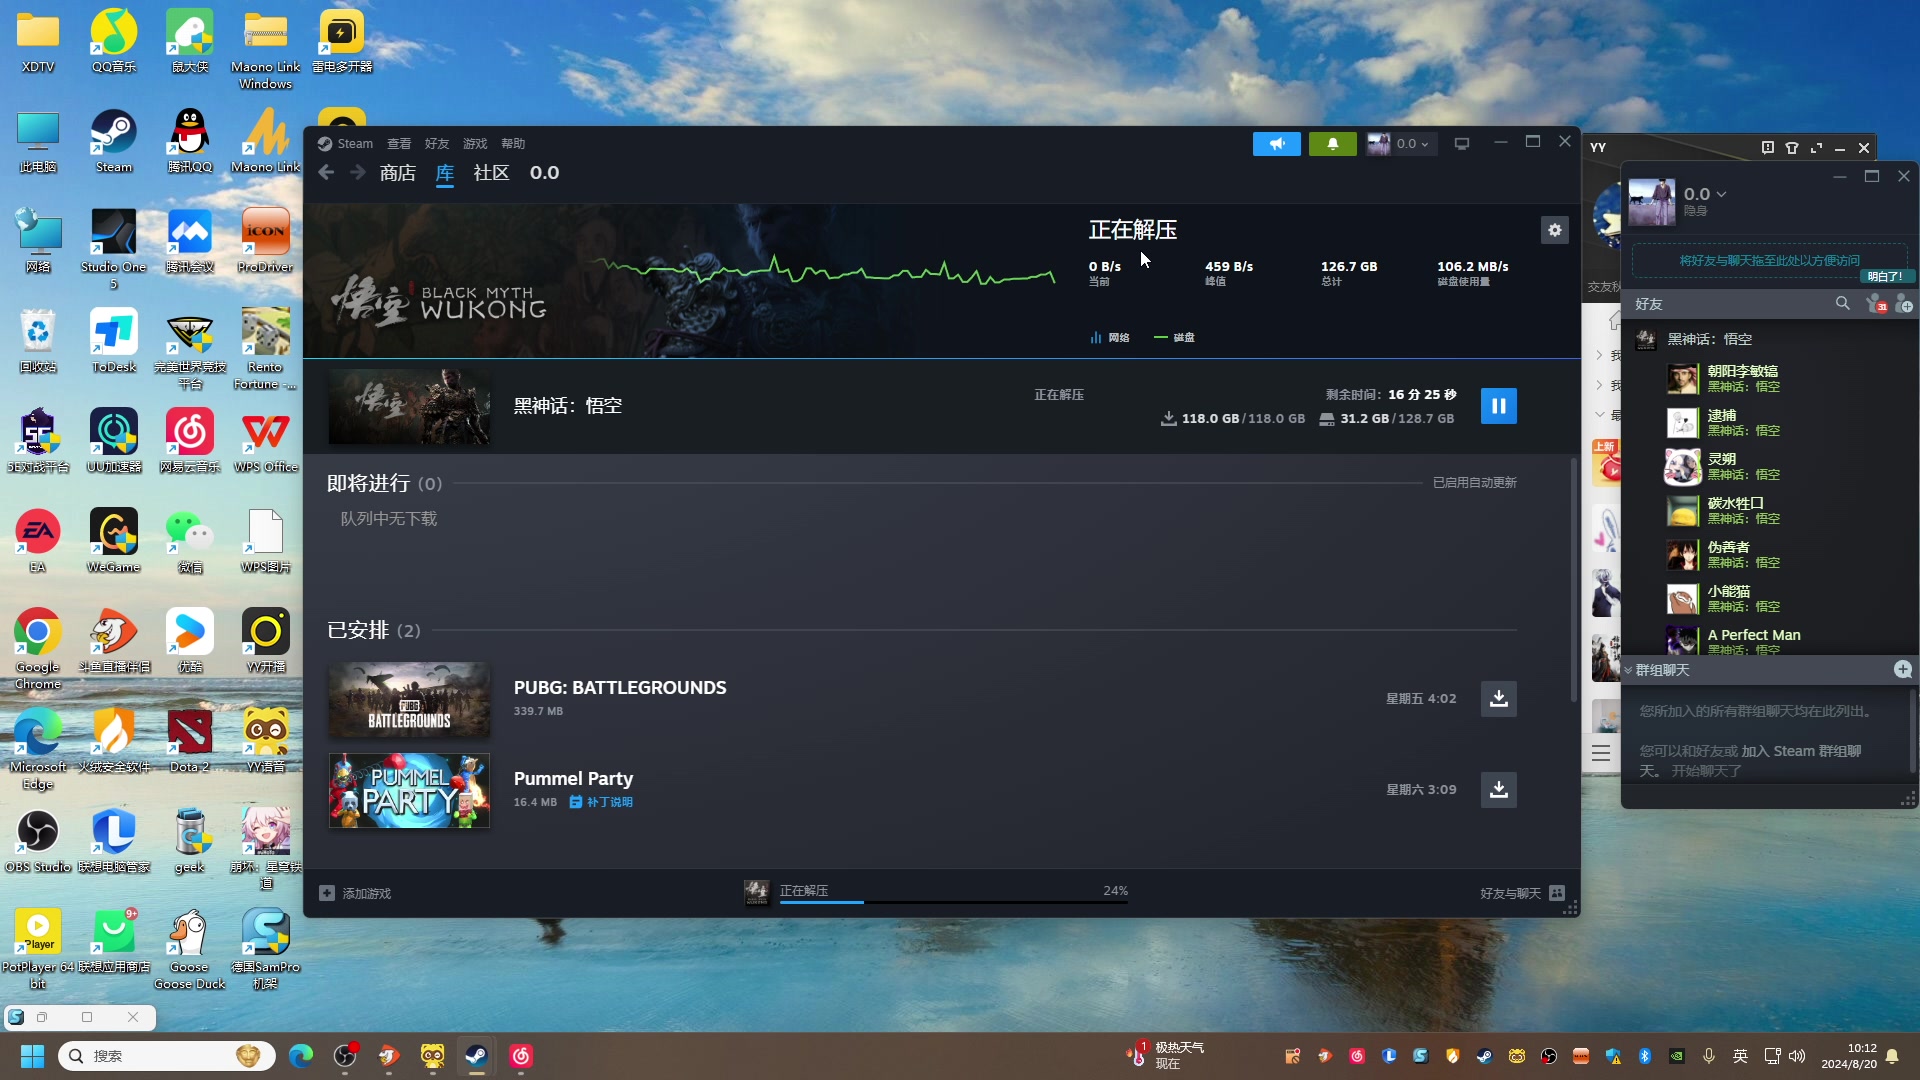The width and height of the screenshot is (1920, 1080).
Task: Open the Steam announcements megaphone icon
Action: (1277, 143)
